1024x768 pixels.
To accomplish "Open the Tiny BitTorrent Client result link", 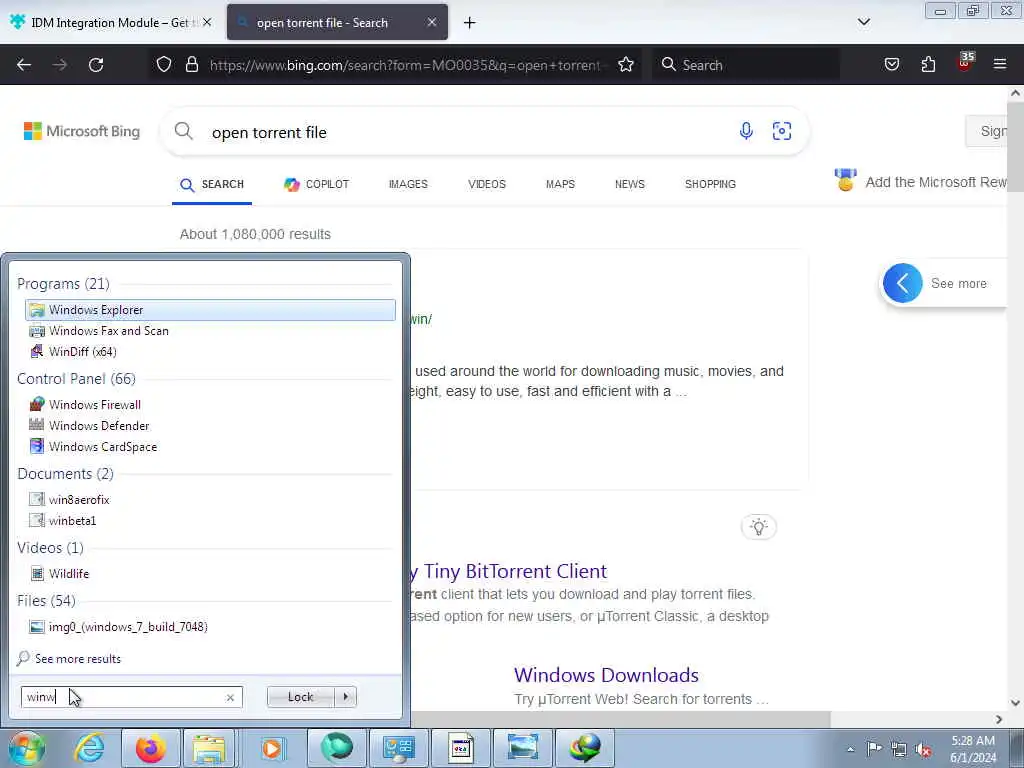I will pyautogui.click(x=509, y=571).
